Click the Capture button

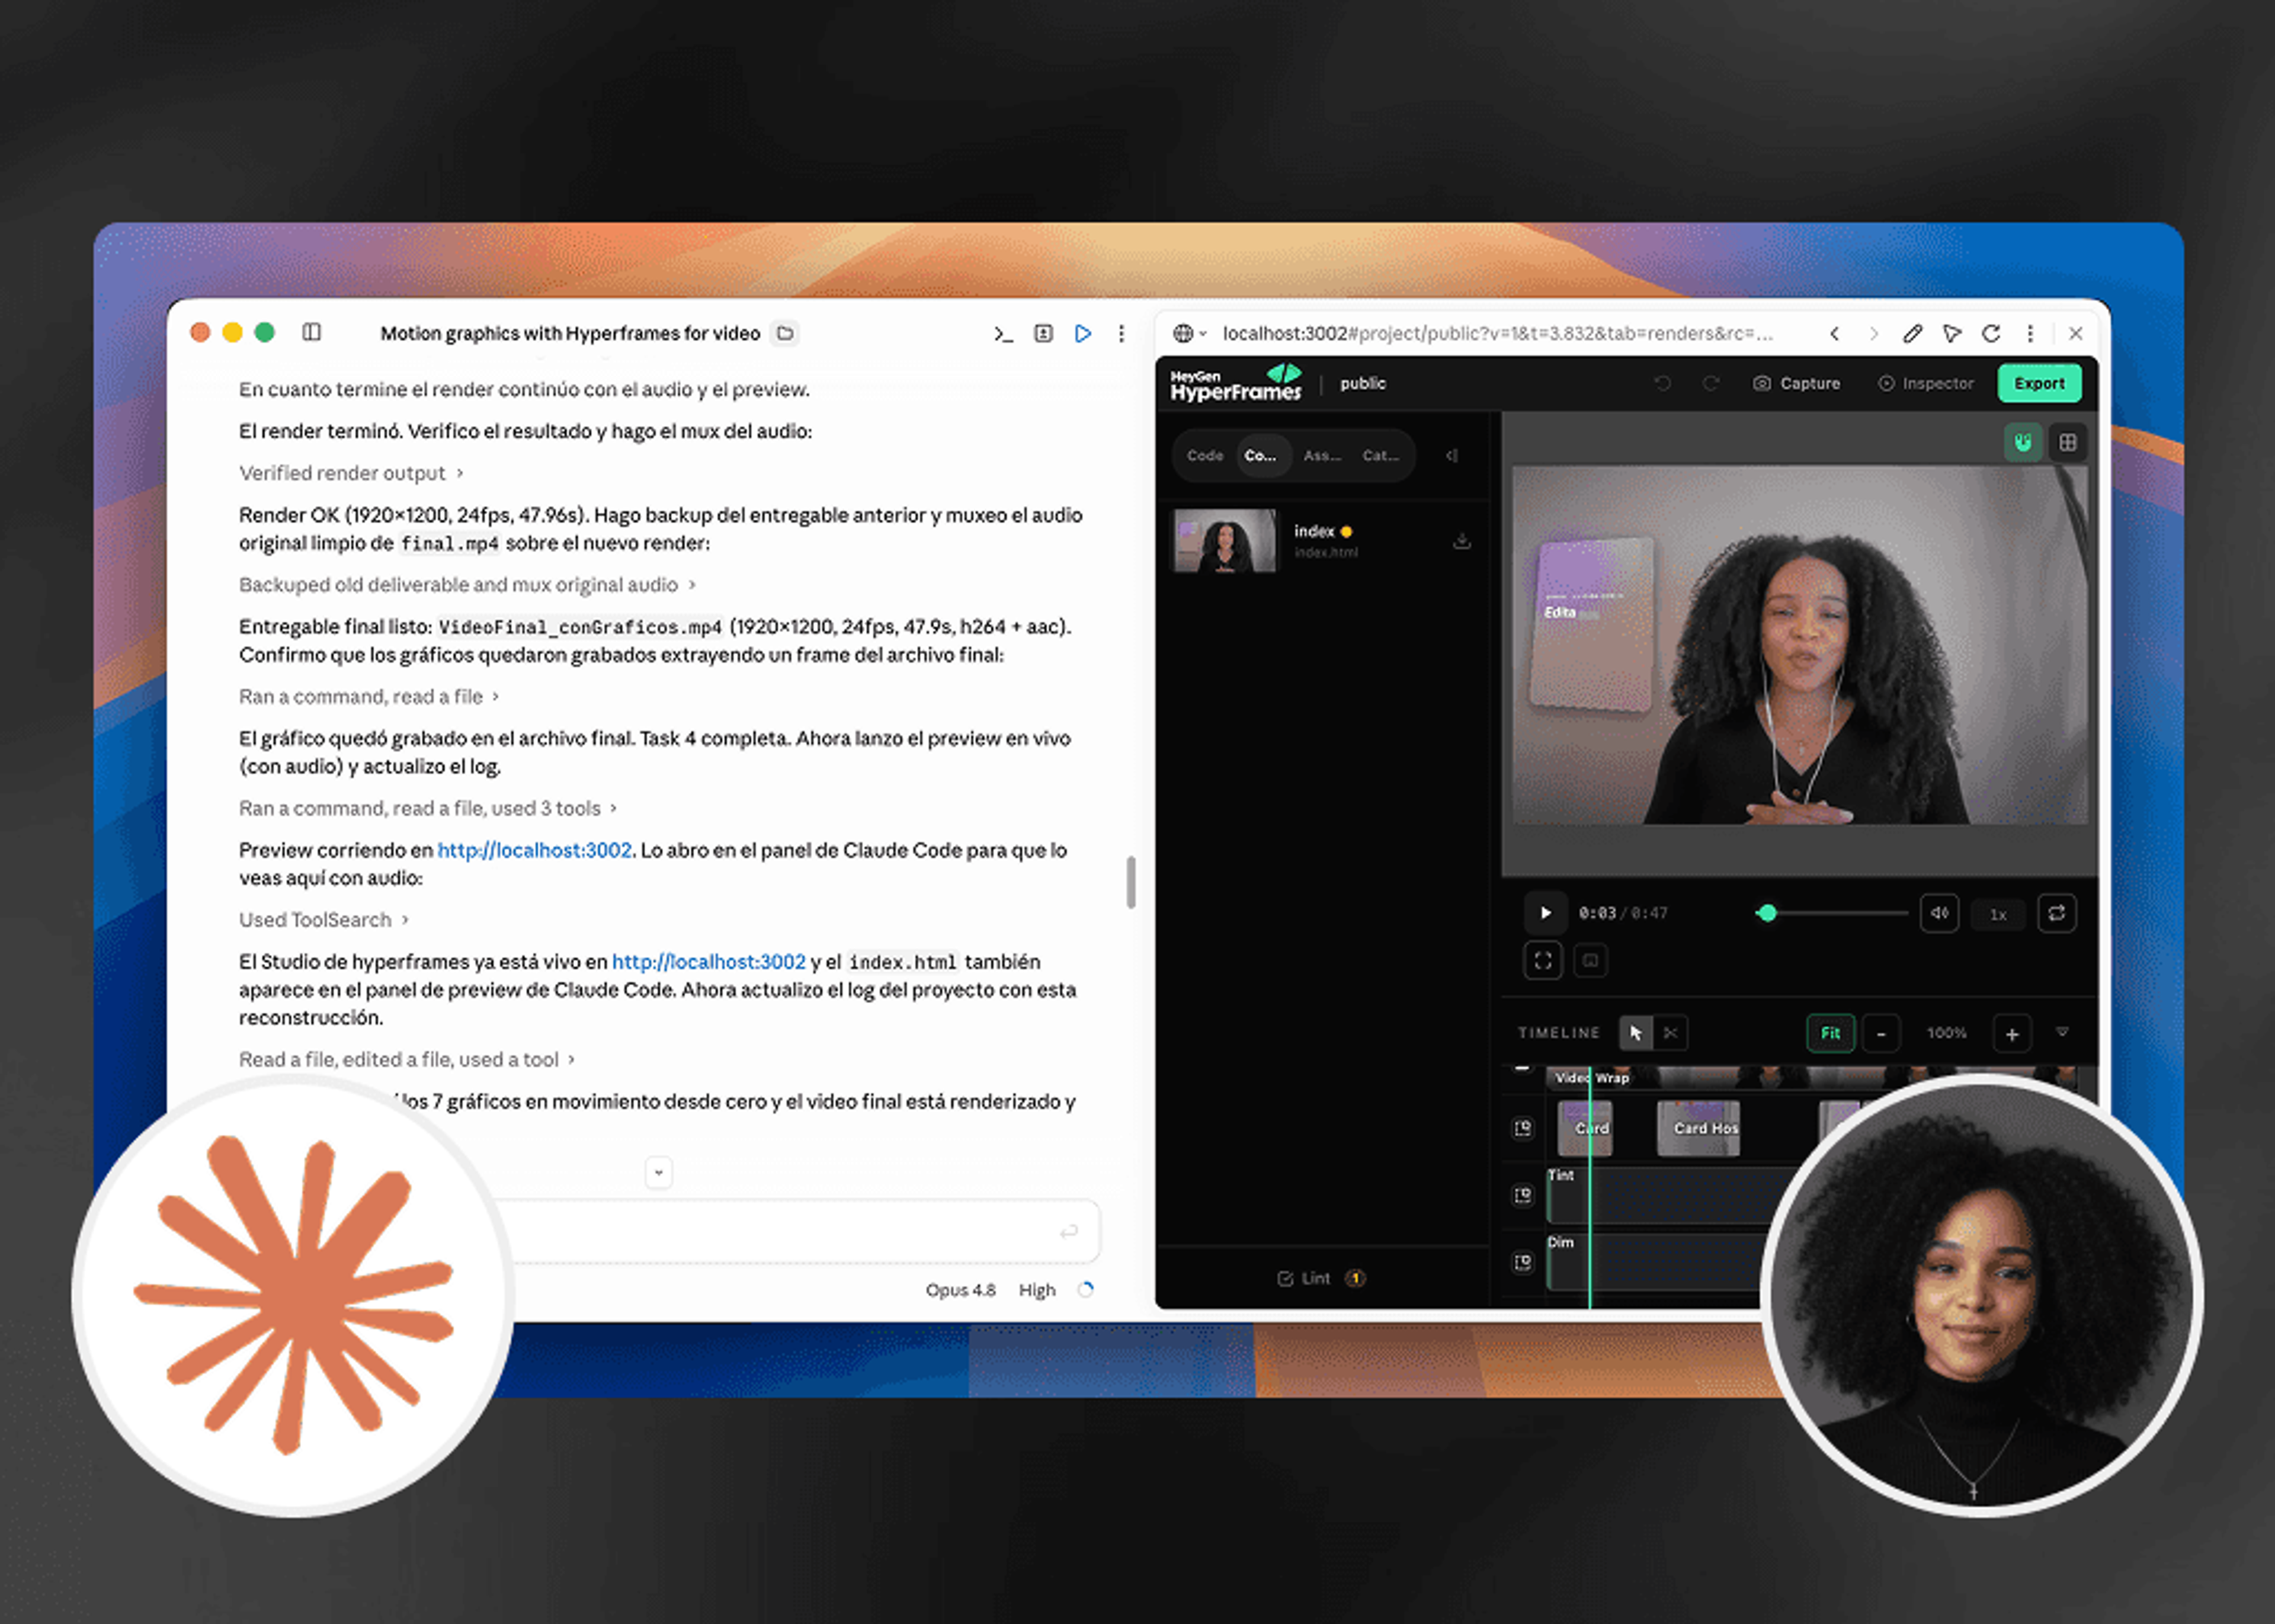tap(1797, 383)
